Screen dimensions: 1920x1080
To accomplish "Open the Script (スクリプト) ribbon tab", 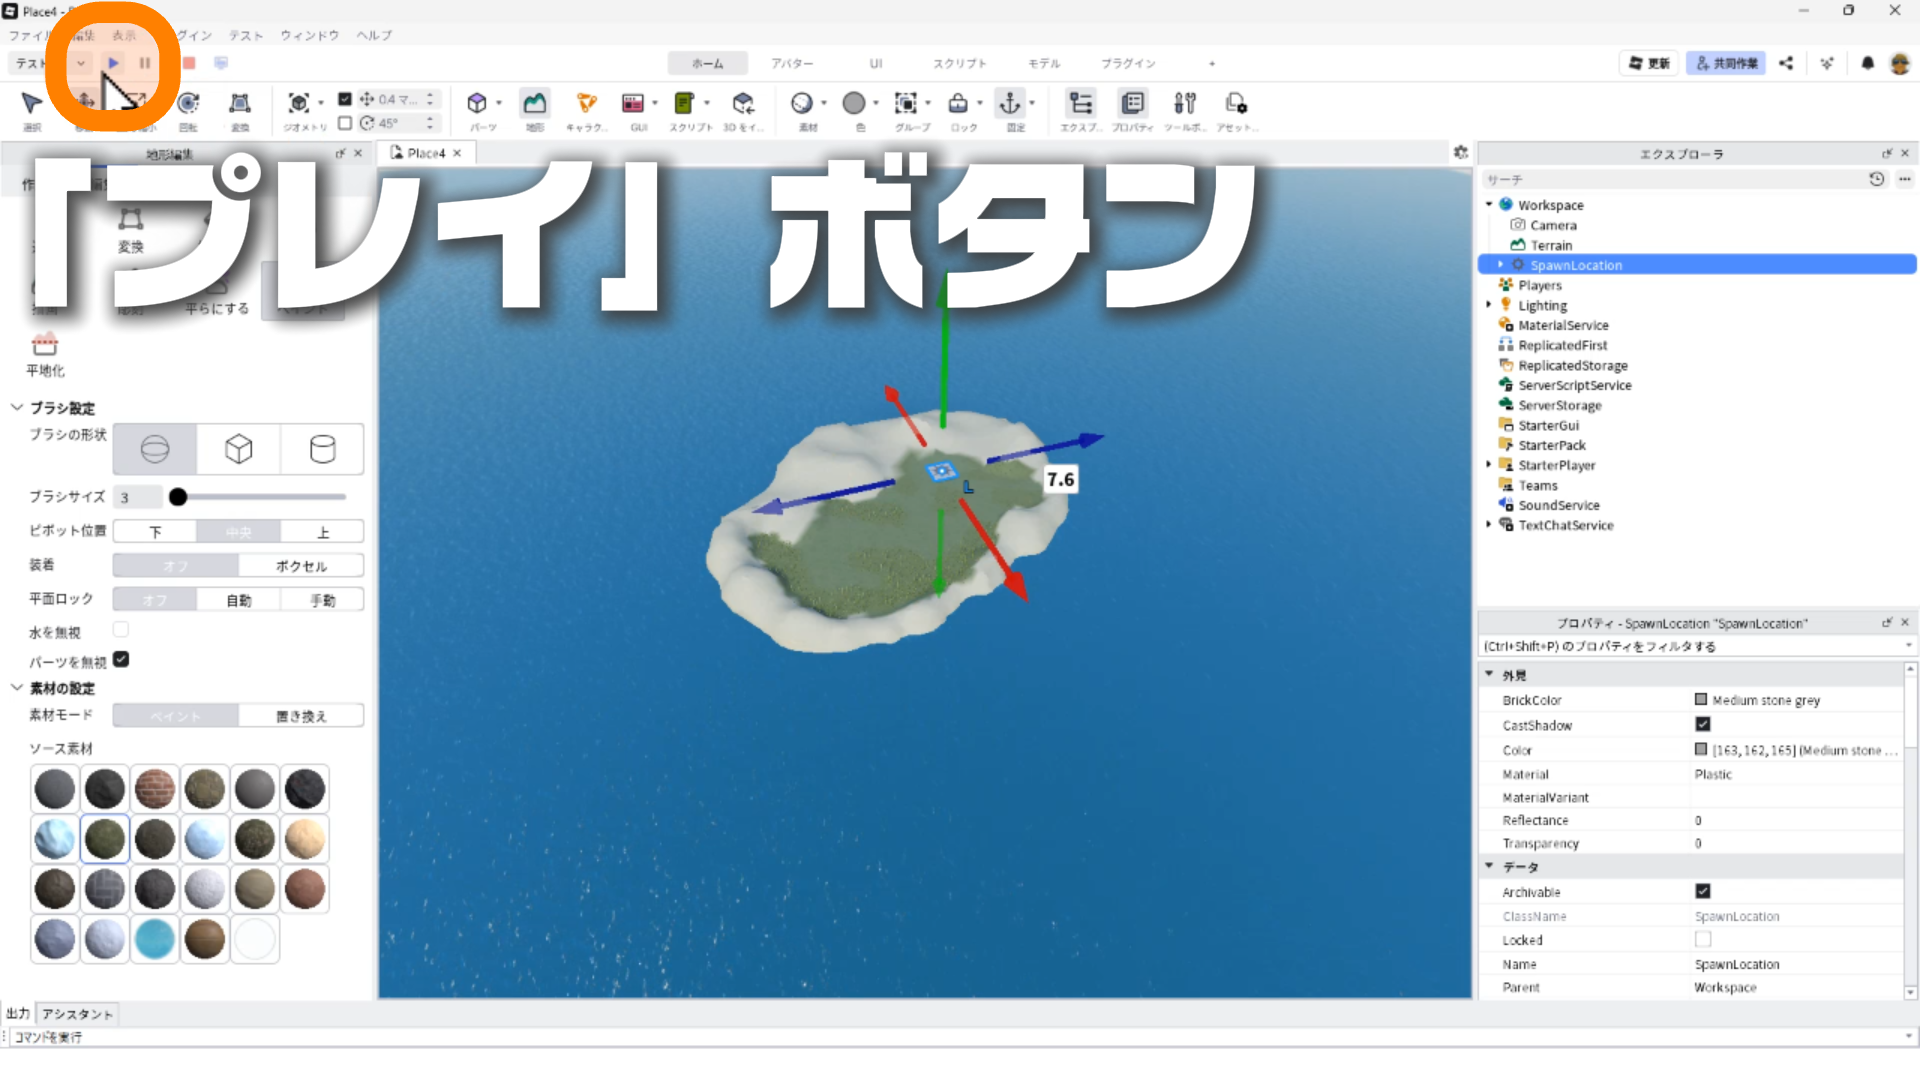I will pos(959,63).
